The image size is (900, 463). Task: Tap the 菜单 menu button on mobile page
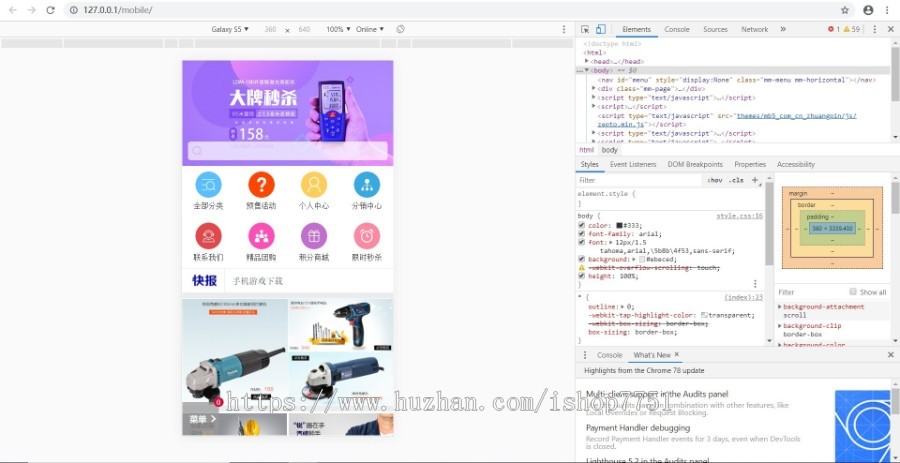[x=203, y=419]
